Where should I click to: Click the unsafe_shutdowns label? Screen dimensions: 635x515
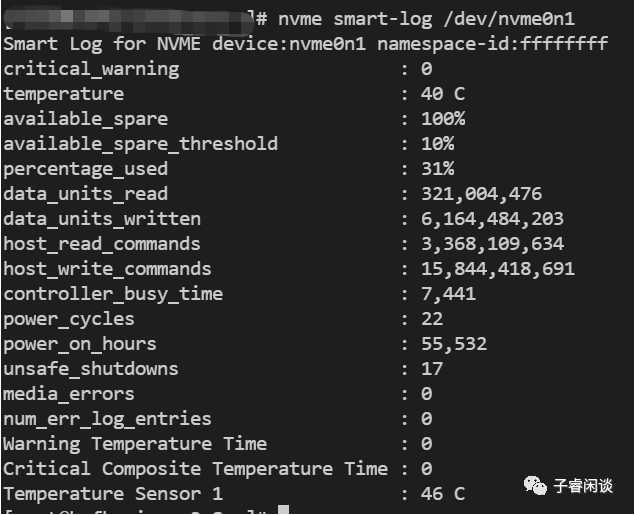tap(91, 369)
